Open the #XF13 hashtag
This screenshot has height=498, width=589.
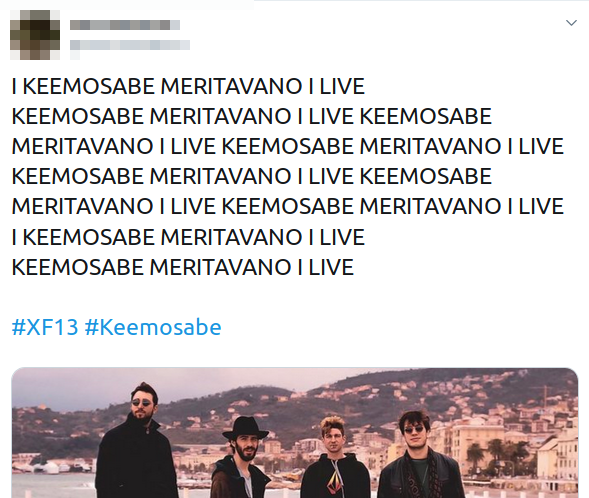45,327
